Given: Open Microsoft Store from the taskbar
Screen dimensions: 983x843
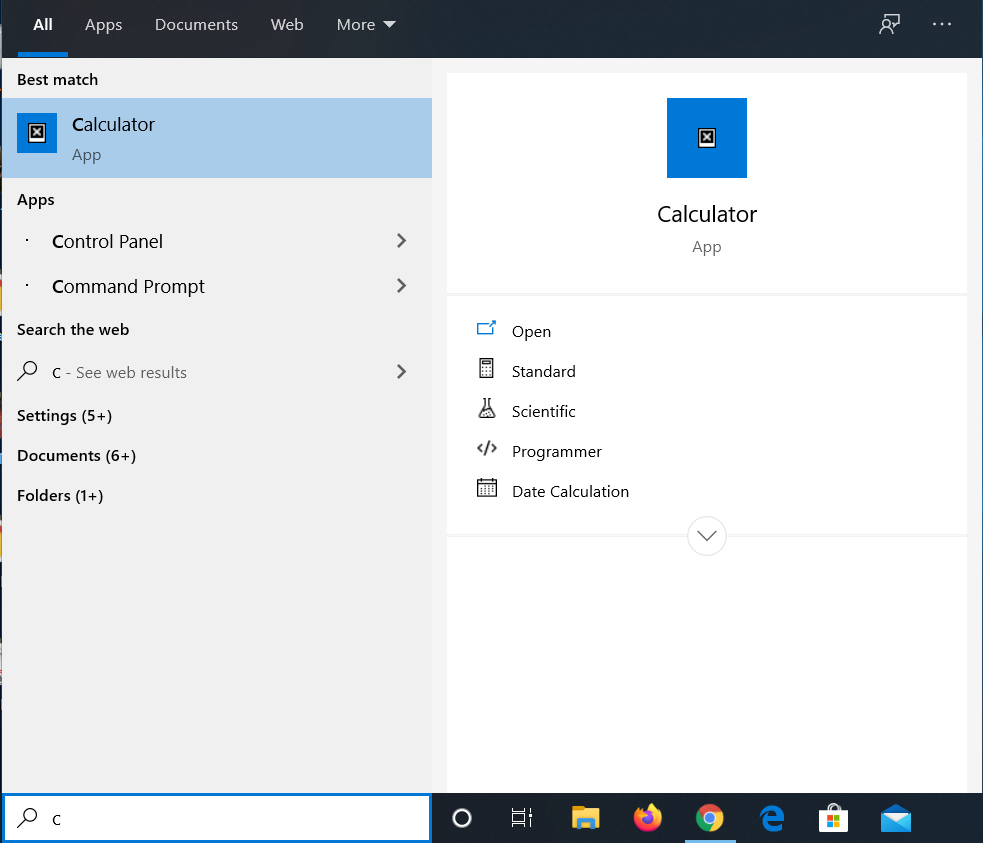Looking at the screenshot, I should click(x=833, y=818).
